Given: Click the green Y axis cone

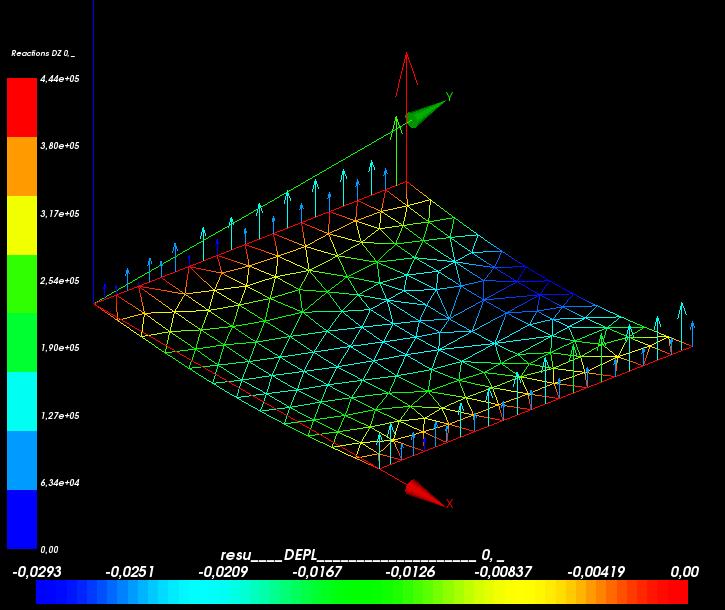Looking at the screenshot, I should tap(427, 113).
